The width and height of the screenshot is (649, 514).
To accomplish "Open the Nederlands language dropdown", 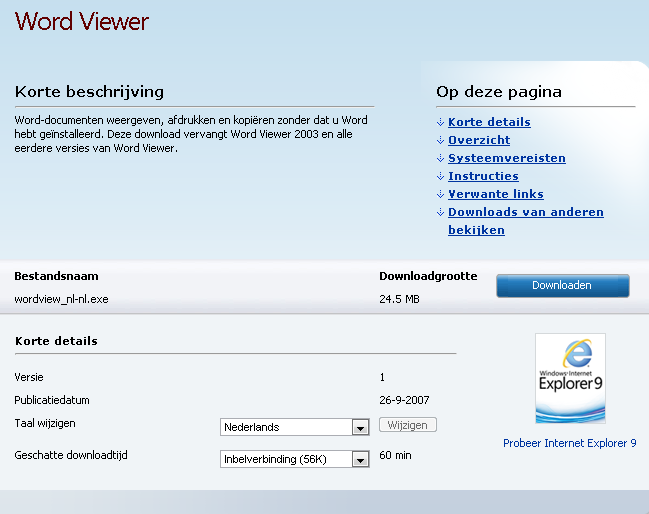I will click(x=295, y=427).
